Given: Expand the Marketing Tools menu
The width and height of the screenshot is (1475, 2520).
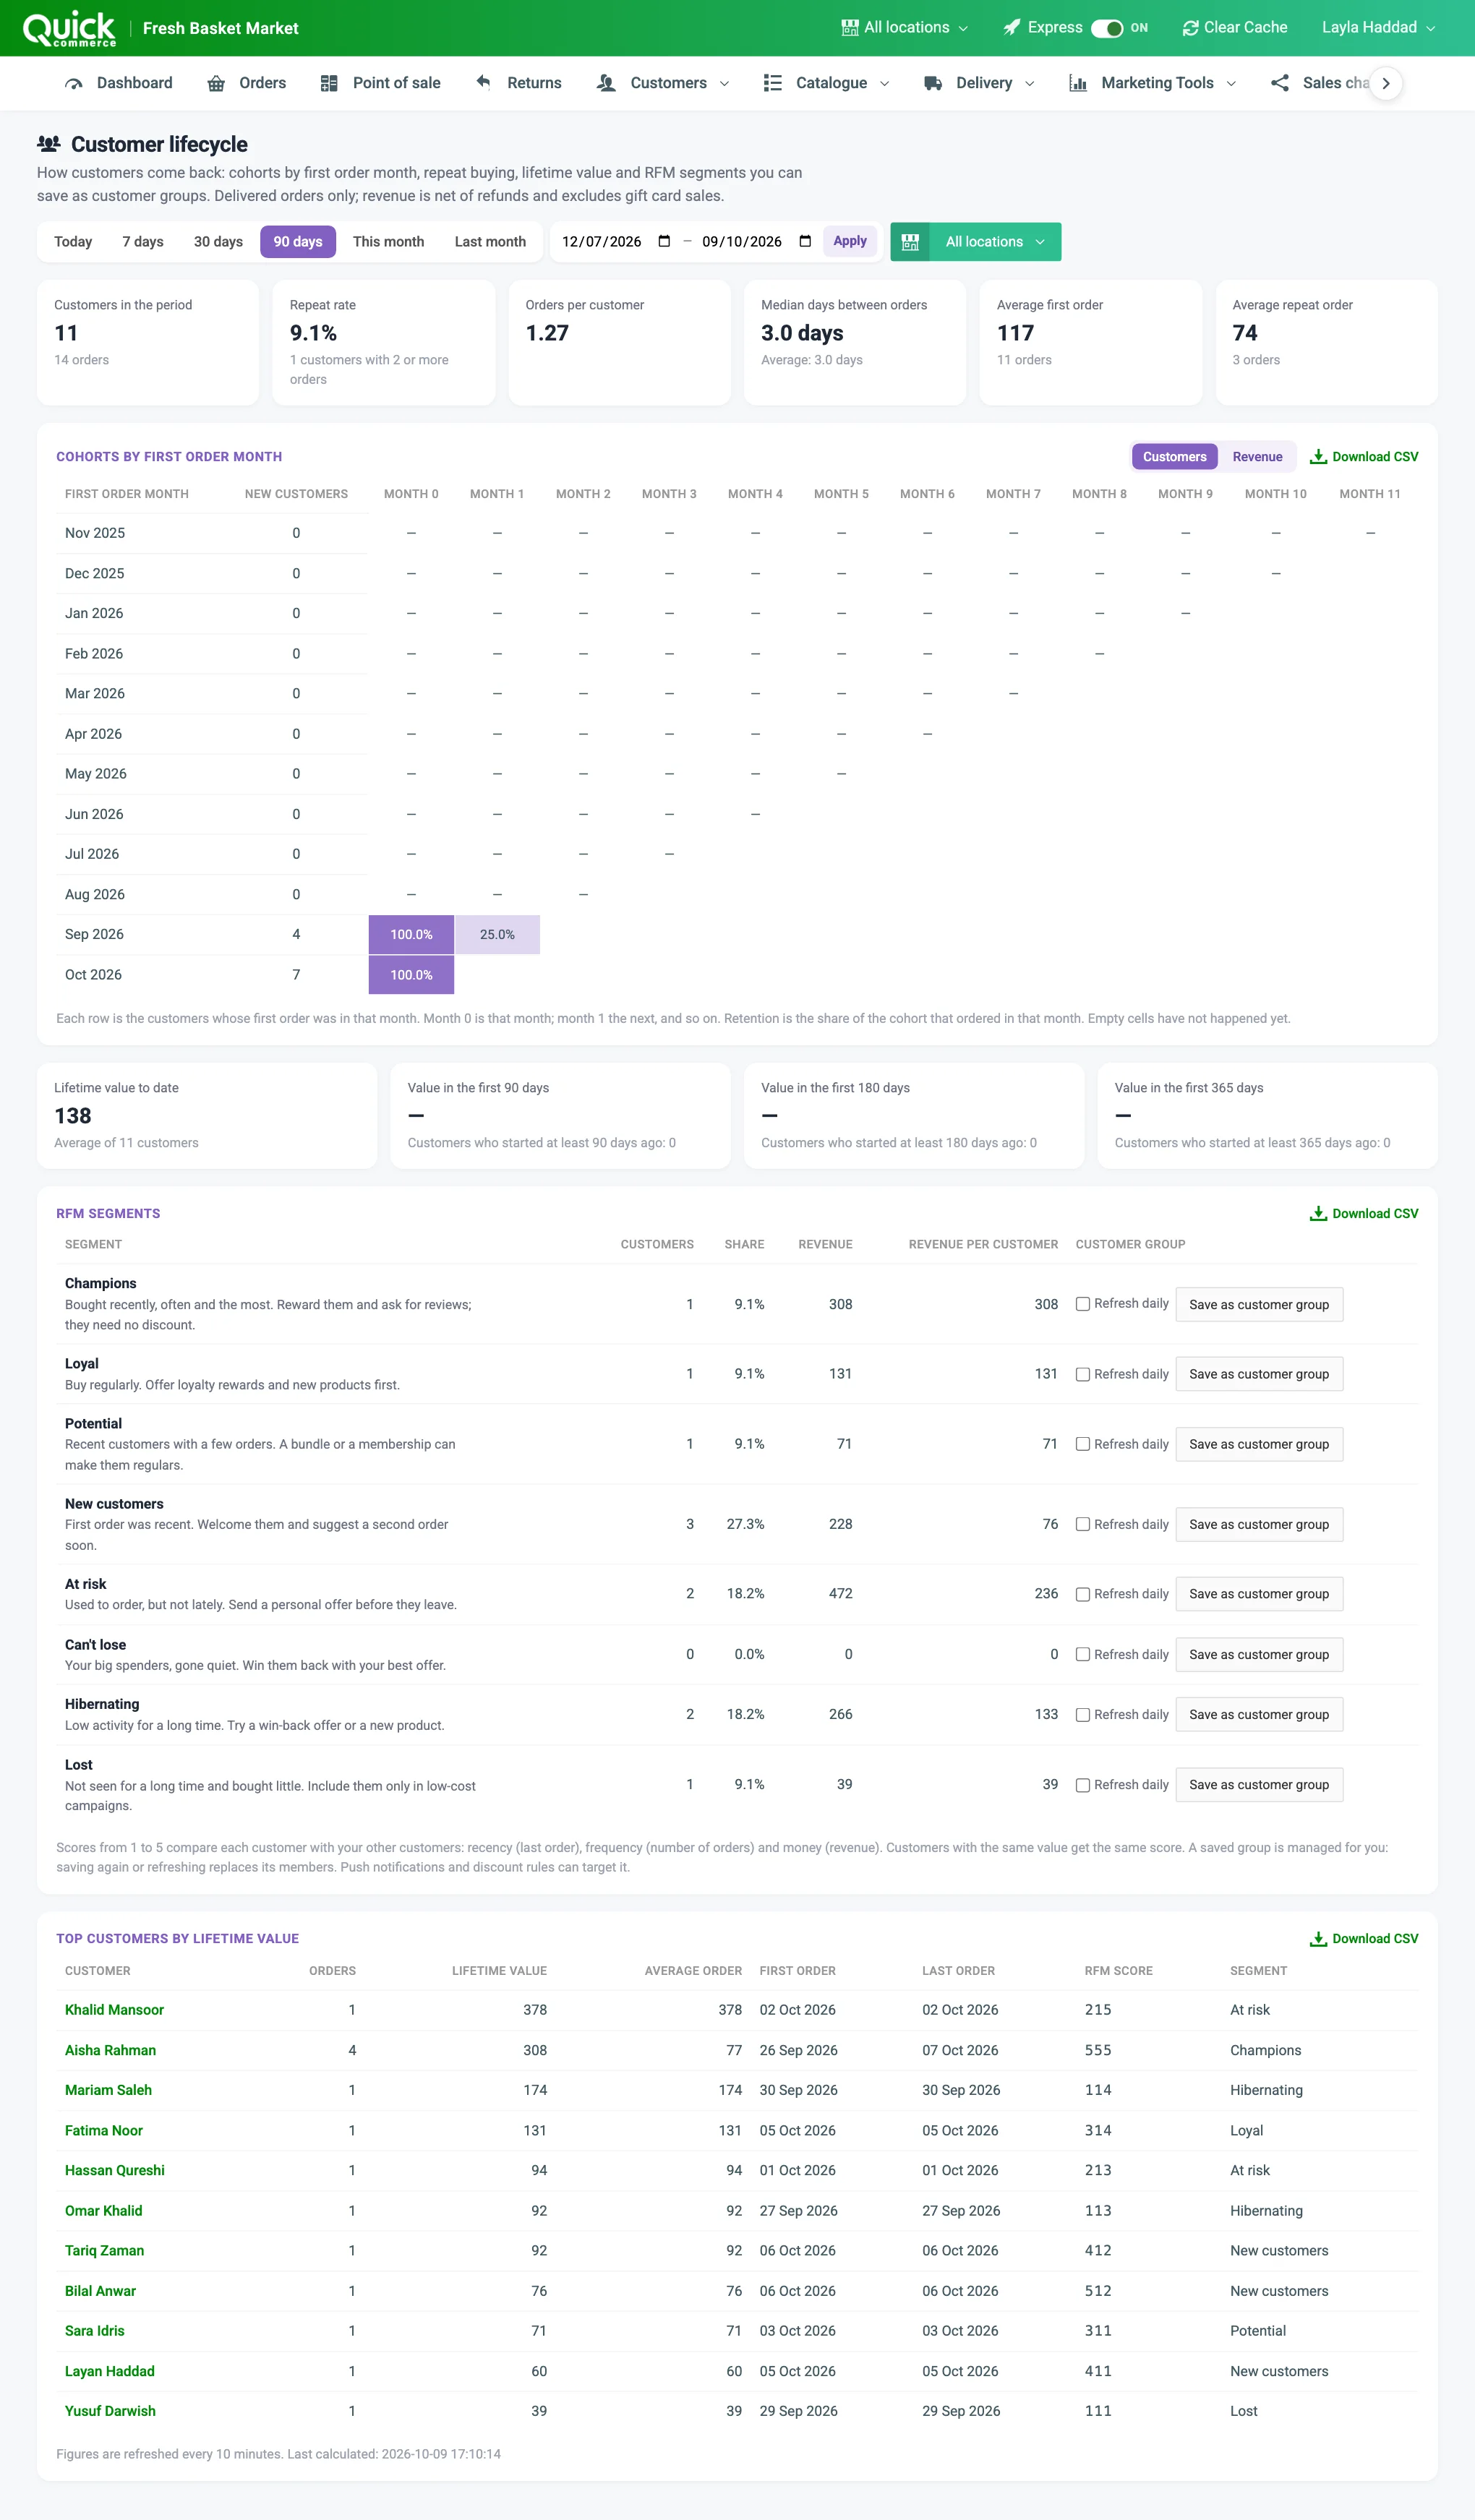Looking at the screenshot, I should point(1153,84).
